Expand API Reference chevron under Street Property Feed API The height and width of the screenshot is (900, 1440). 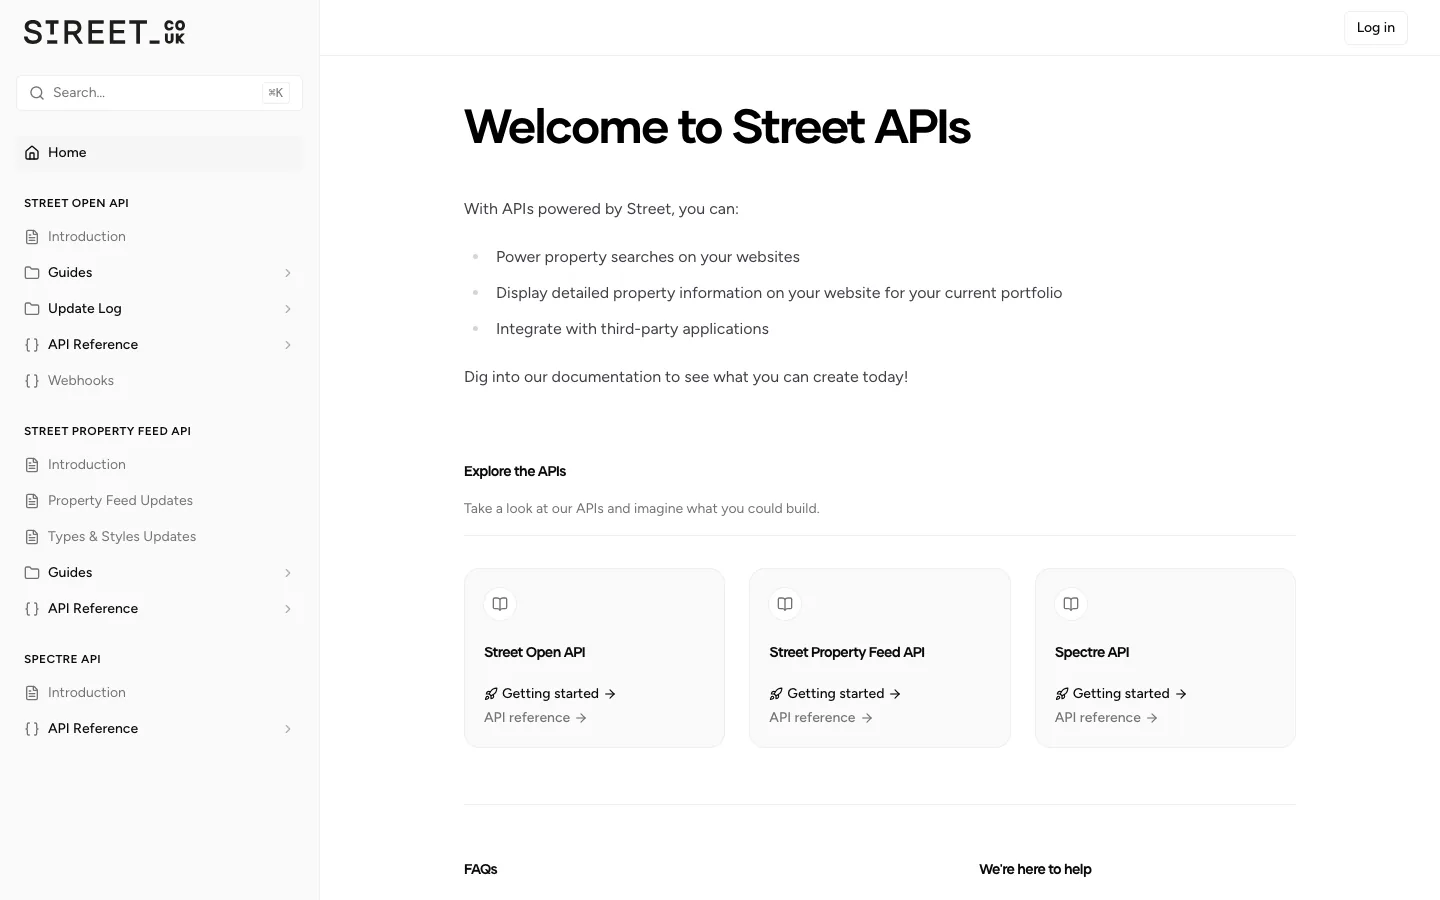288,609
